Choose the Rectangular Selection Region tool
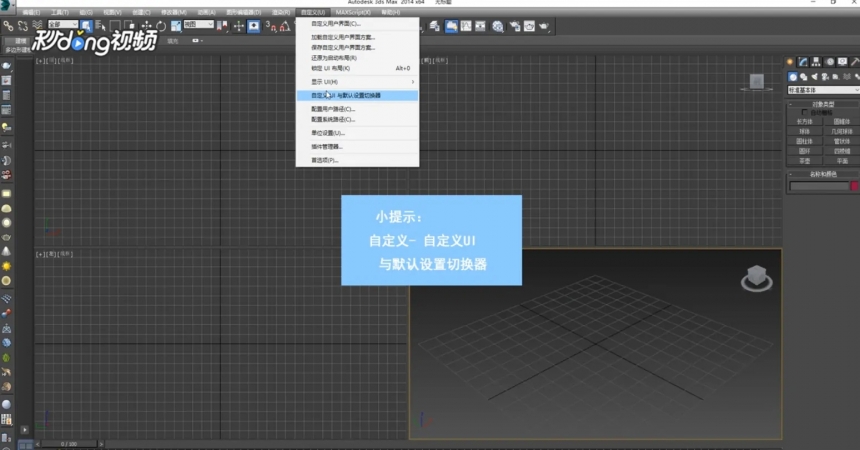The width and height of the screenshot is (860, 450). click(x=115, y=26)
